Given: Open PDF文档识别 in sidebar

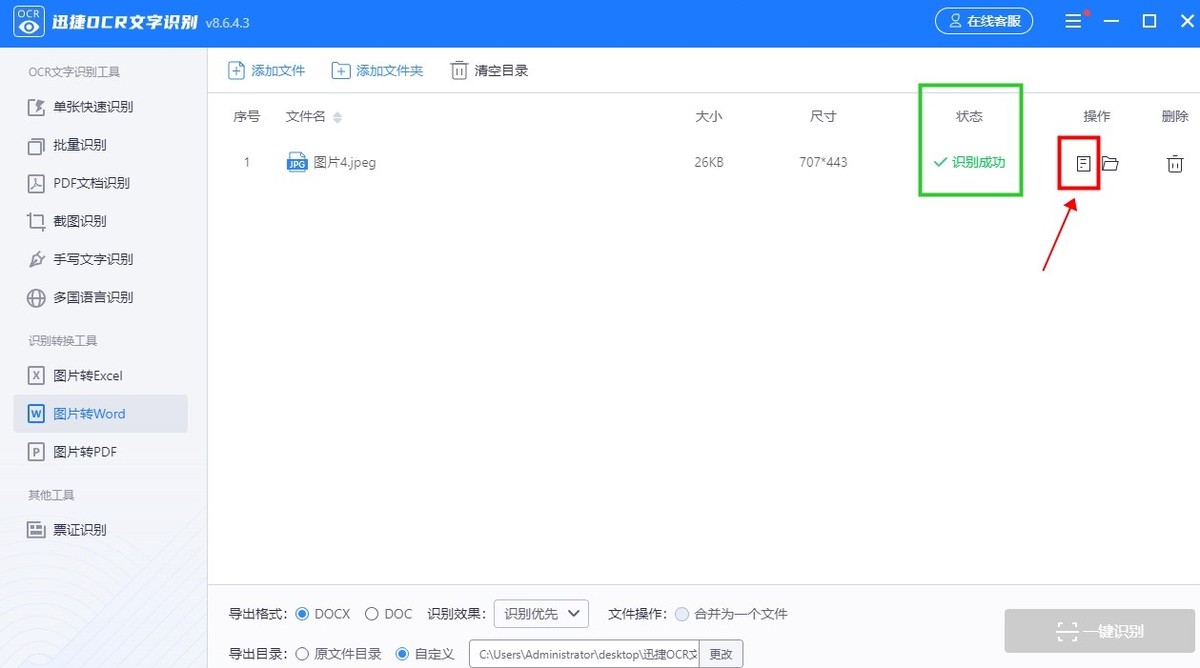Looking at the screenshot, I should click(100, 183).
